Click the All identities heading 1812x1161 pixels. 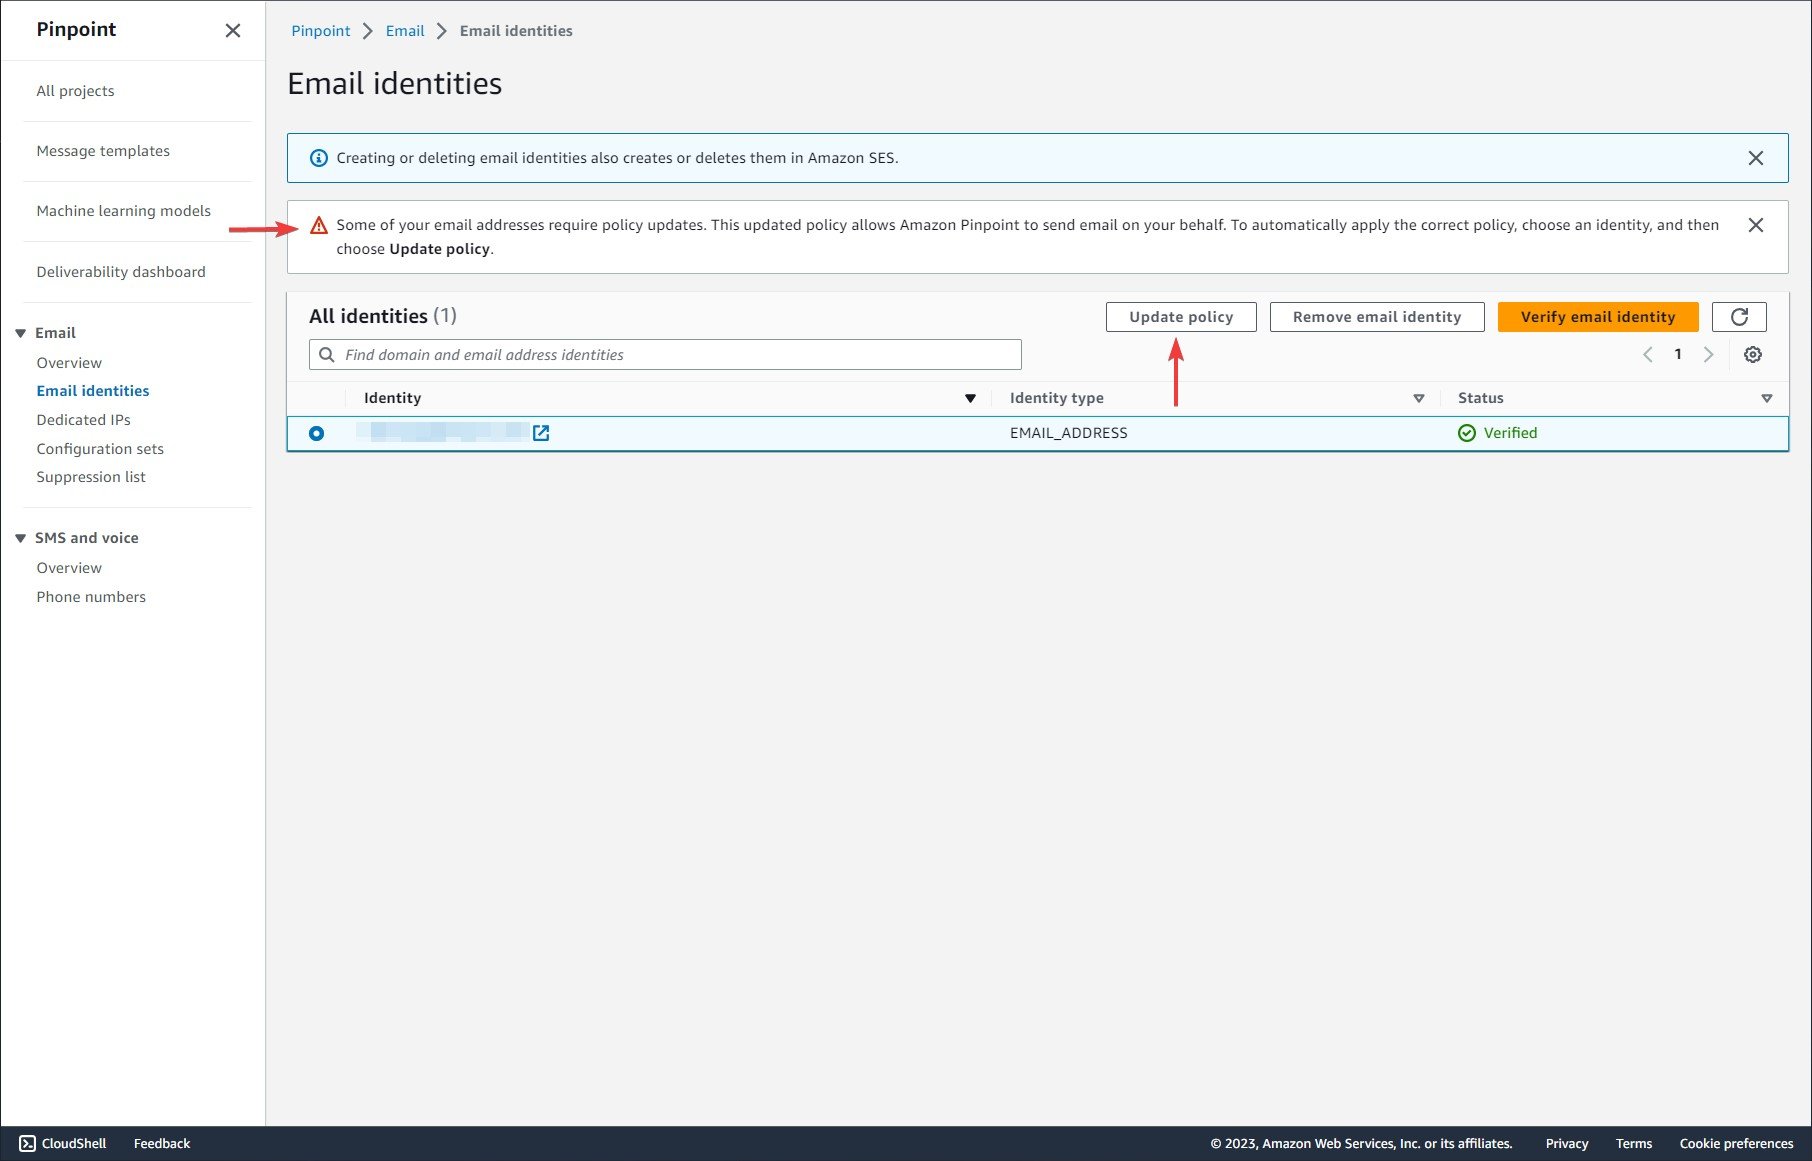click(x=383, y=316)
